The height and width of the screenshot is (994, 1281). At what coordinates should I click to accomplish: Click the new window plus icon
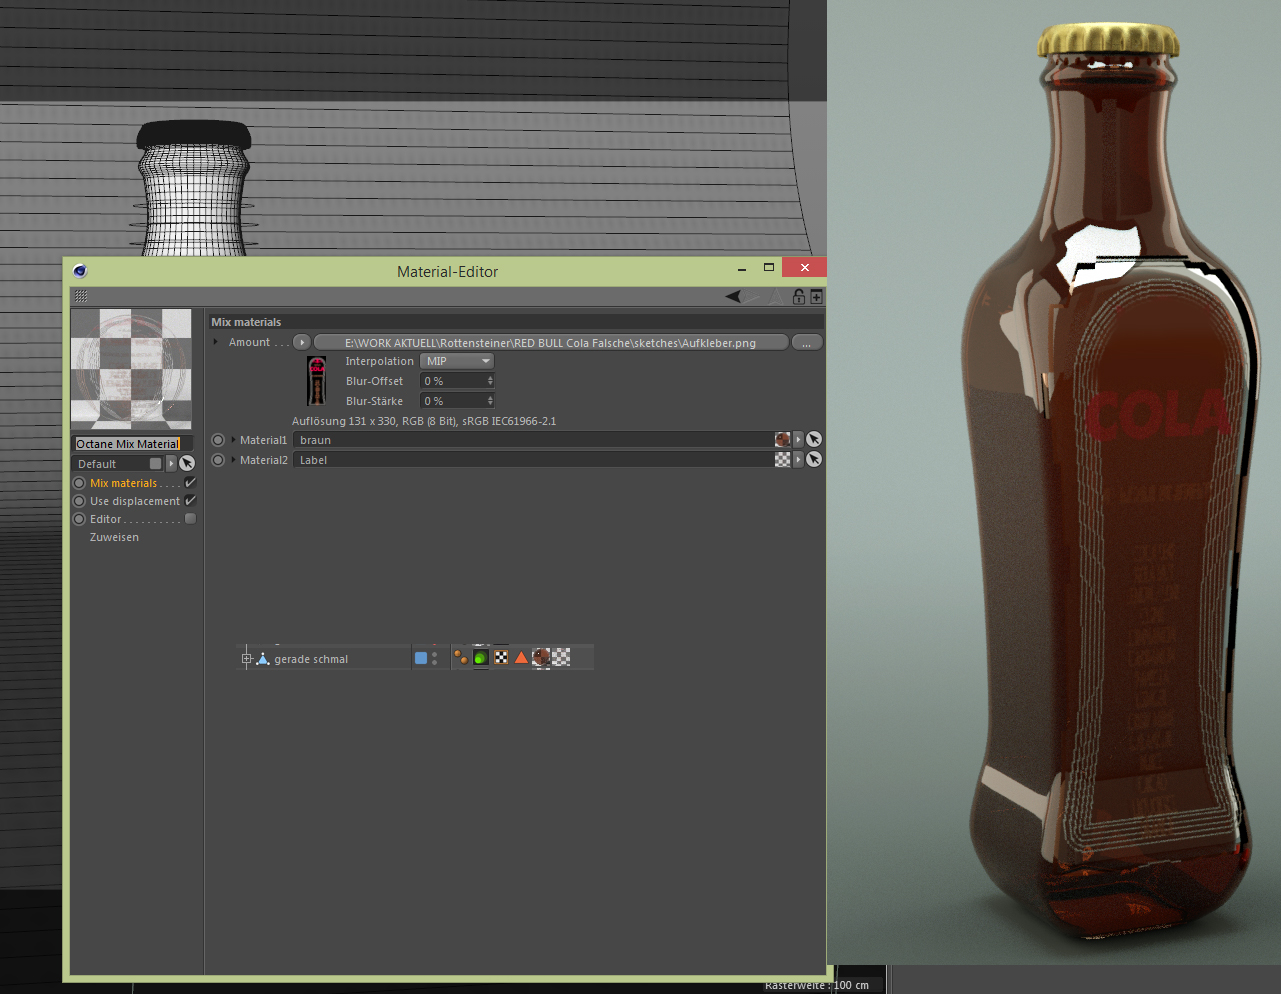[816, 297]
